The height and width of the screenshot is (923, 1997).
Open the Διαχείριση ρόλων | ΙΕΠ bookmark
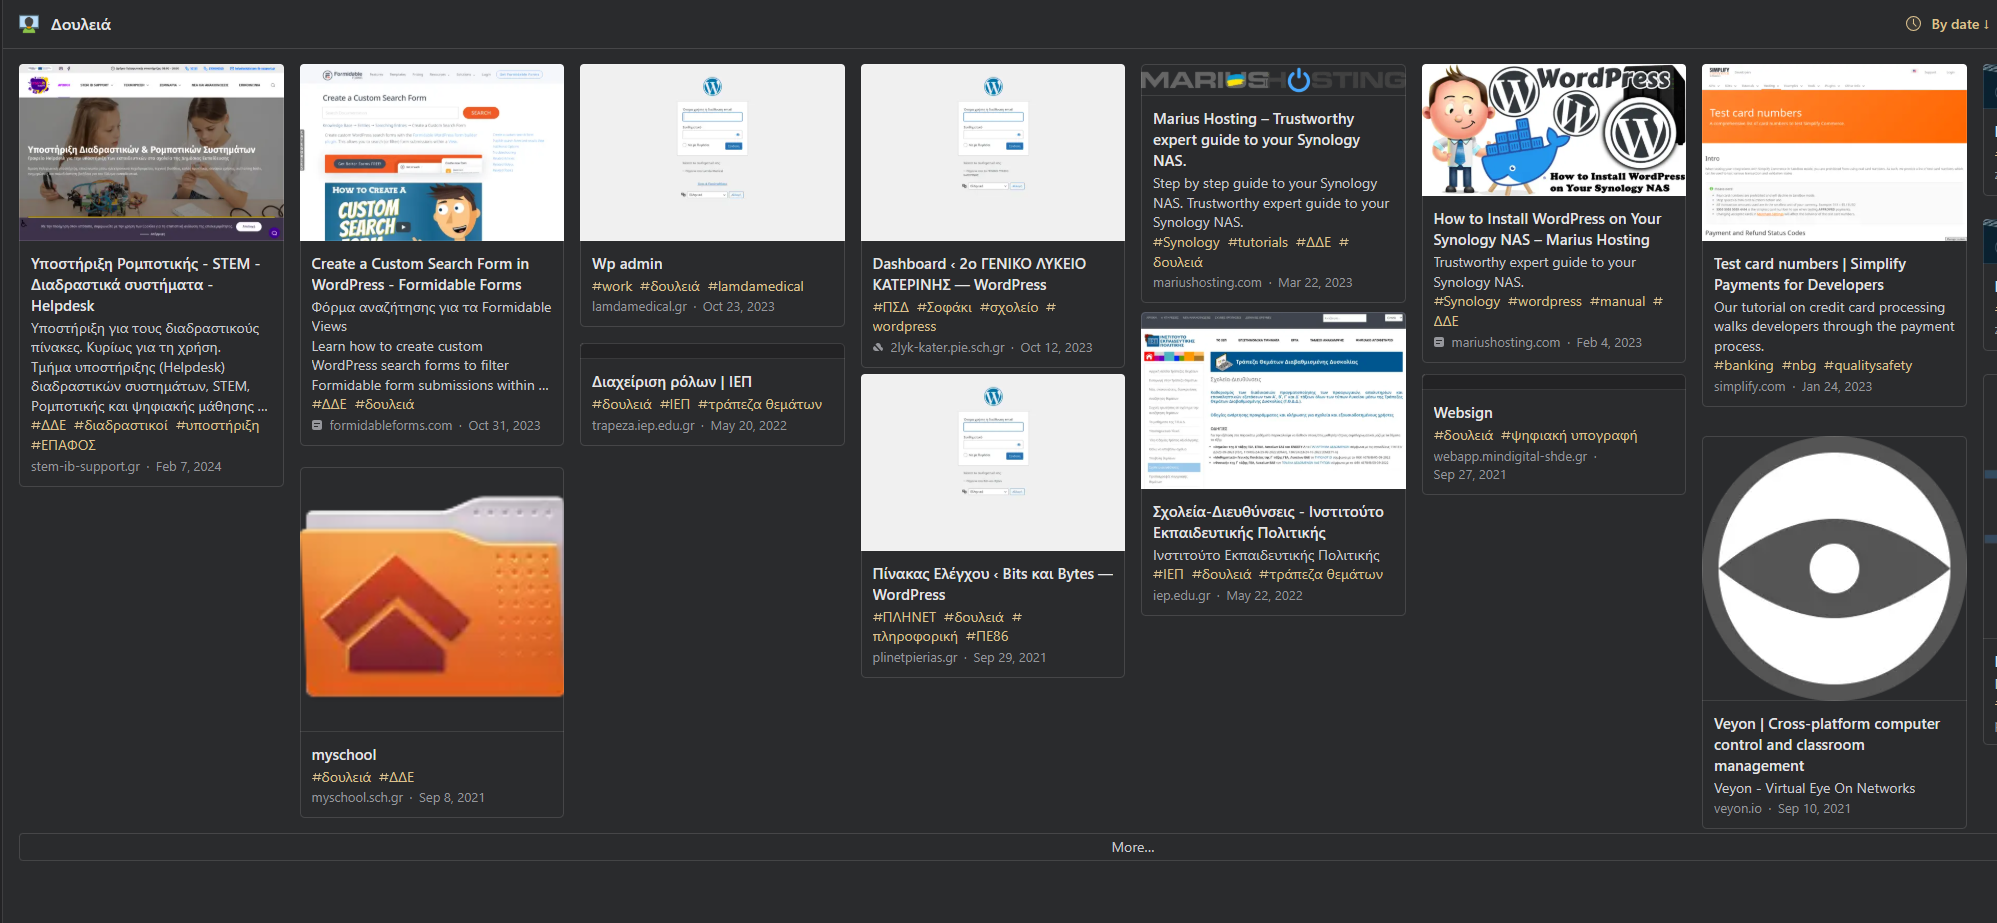pos(672,382)
